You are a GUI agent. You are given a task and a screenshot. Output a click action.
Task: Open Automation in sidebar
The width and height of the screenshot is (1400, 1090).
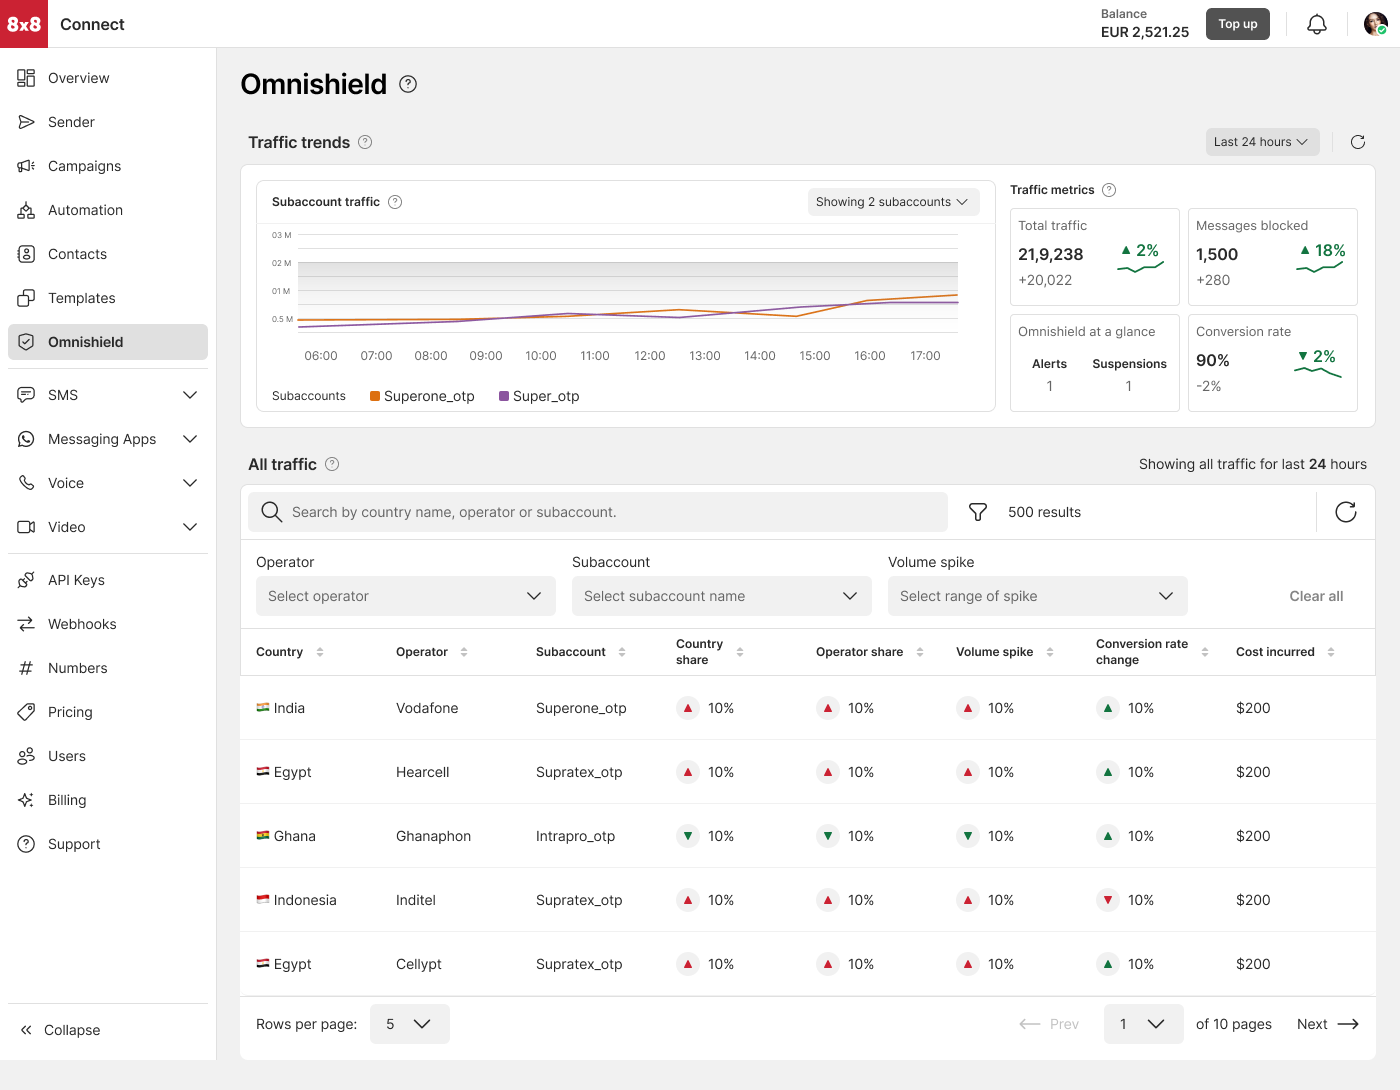pyautogui.click(x=108, y=210)
